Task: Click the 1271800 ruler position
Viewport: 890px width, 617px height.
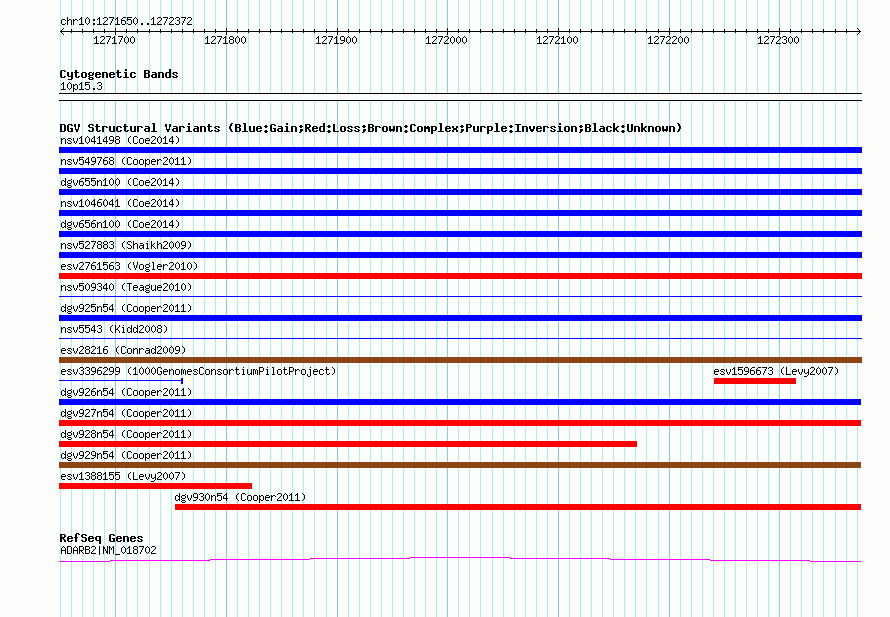Action: click(225, 40)
